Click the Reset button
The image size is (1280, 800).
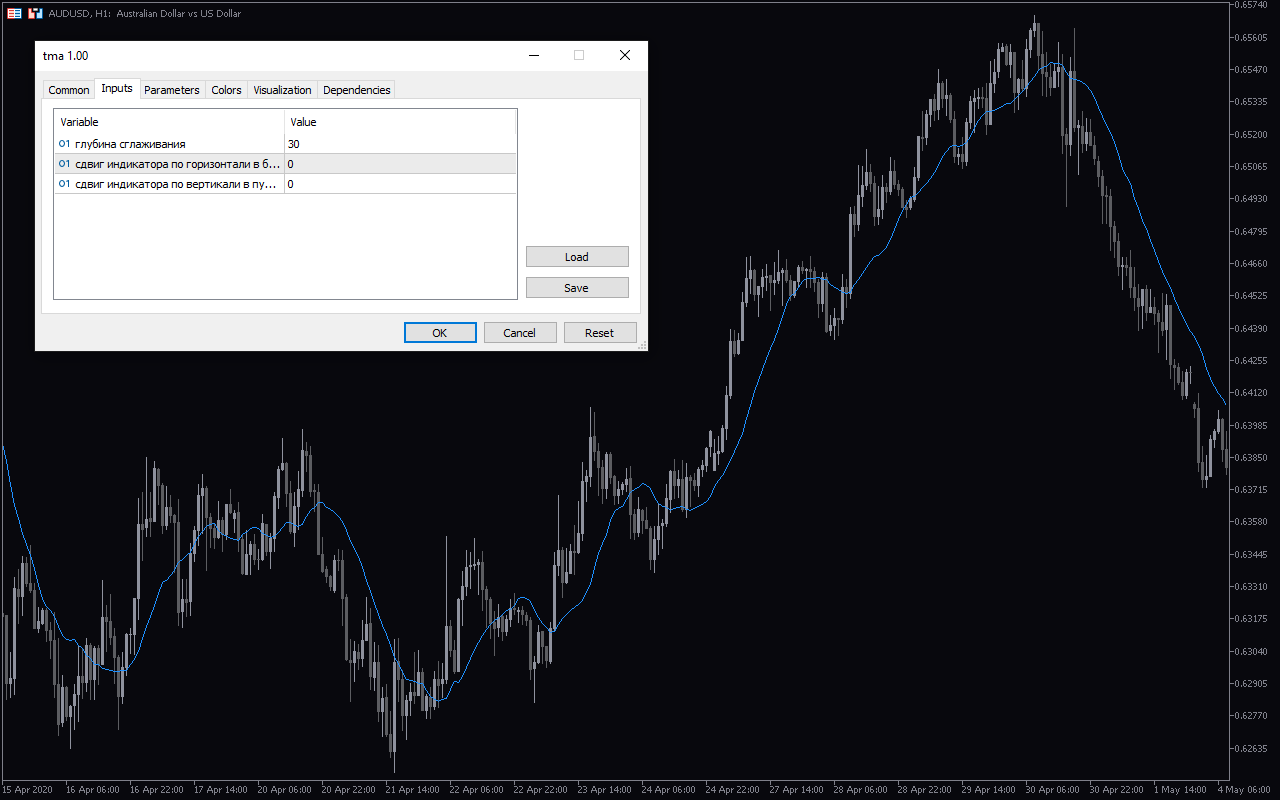click(600, 333)
